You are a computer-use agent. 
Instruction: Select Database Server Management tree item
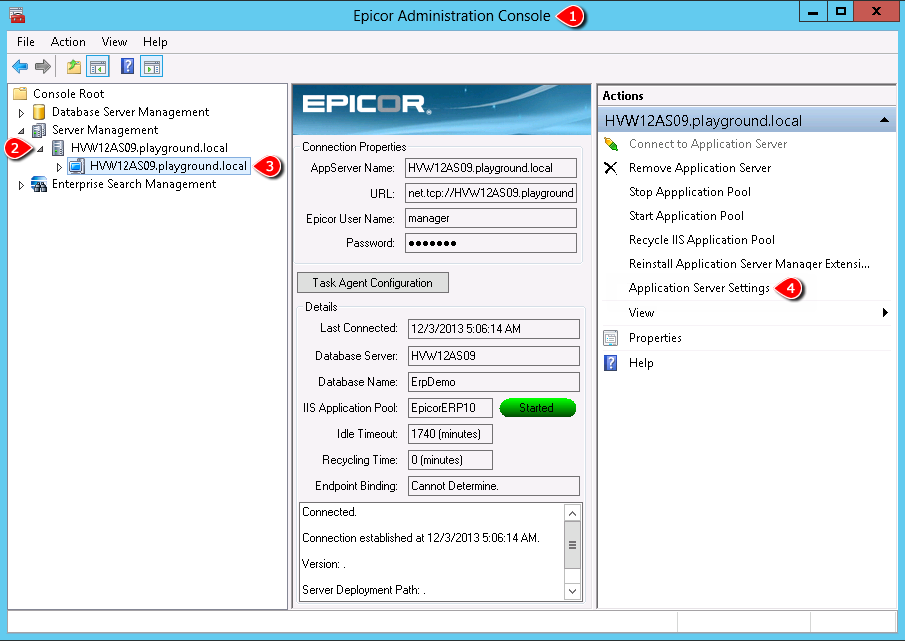(x=130, y=112)
